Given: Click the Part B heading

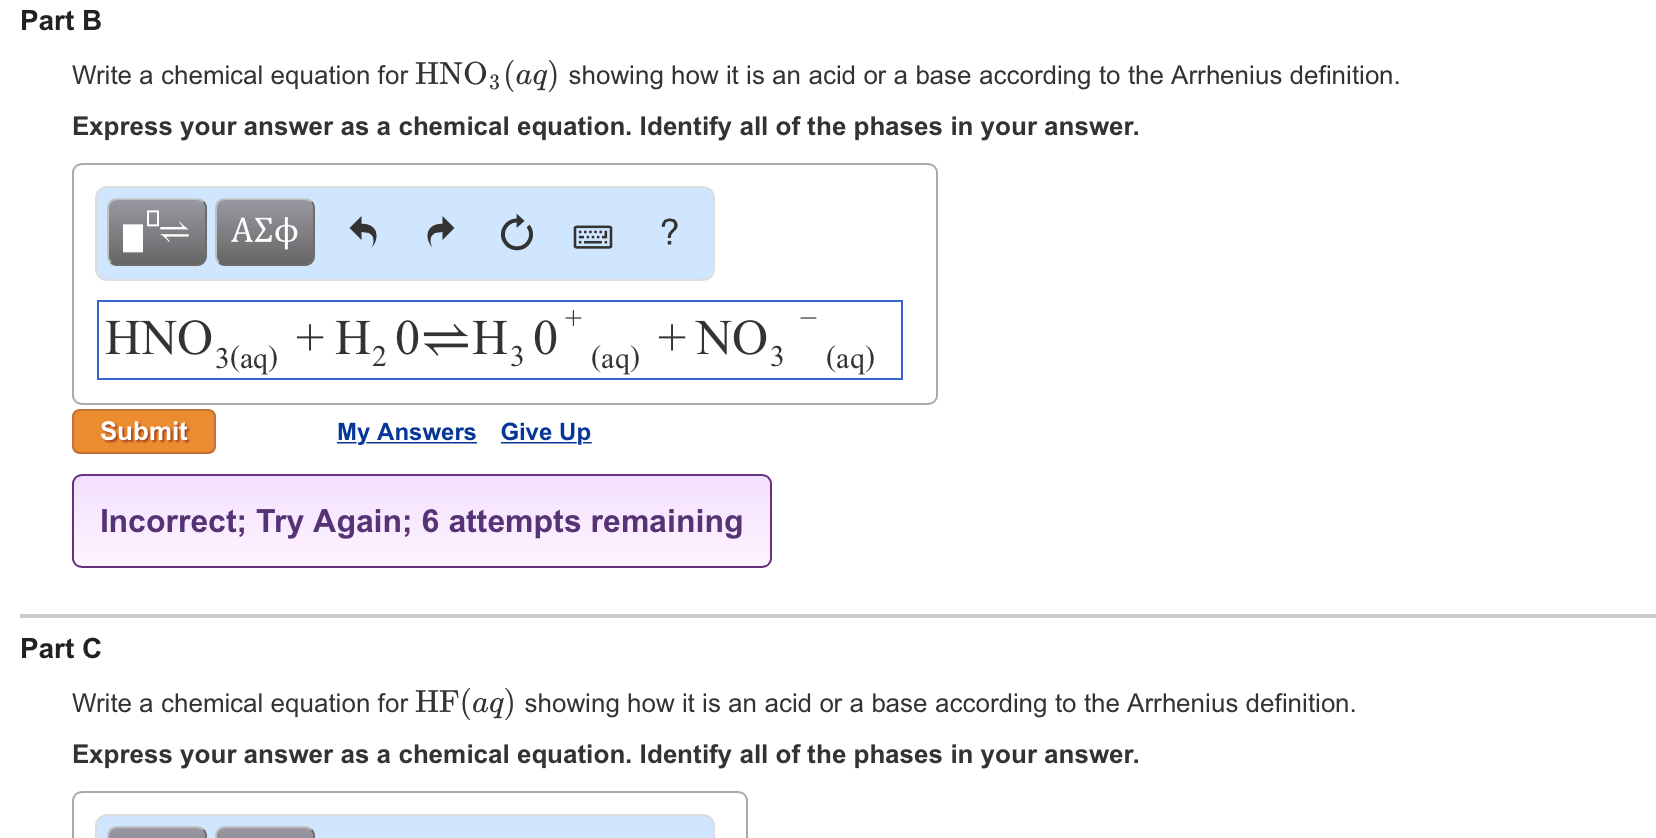Looking at the screenshot, I should click(61, 21).
